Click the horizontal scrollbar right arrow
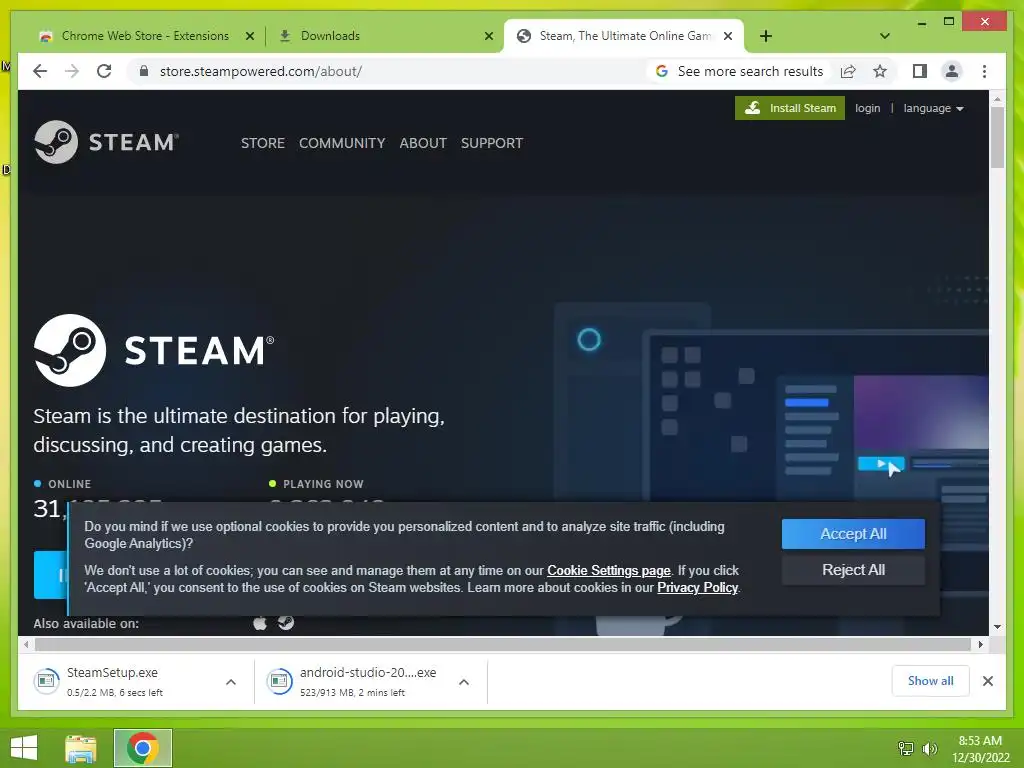The image size is (1024, 768). (980, 645)
